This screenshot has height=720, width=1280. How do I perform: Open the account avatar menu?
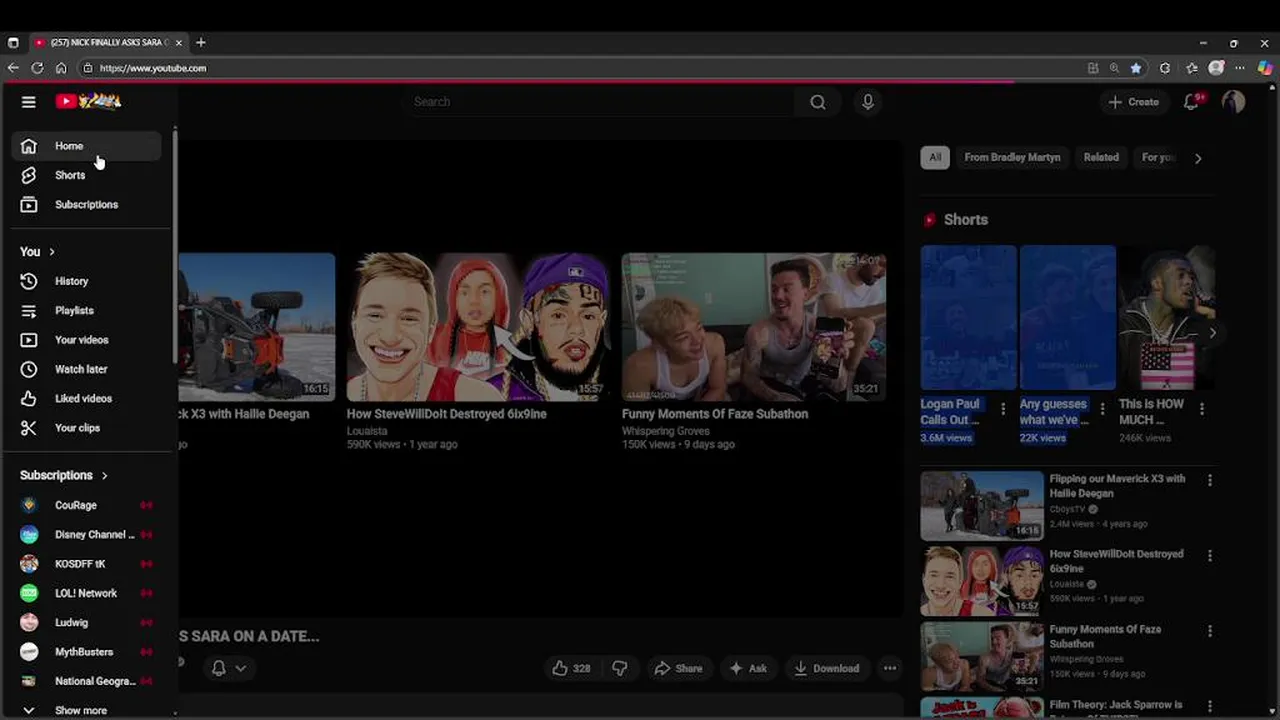pyautogui.click(x=1233, y=102)
